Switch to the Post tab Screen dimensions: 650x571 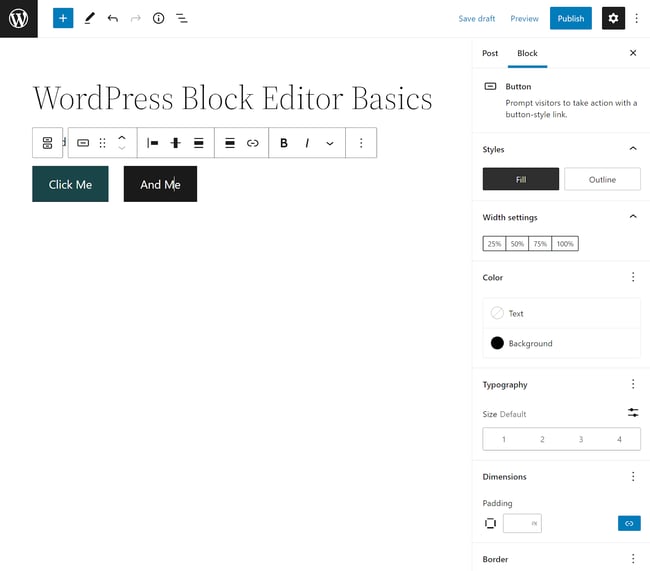[x=490, y=53]
